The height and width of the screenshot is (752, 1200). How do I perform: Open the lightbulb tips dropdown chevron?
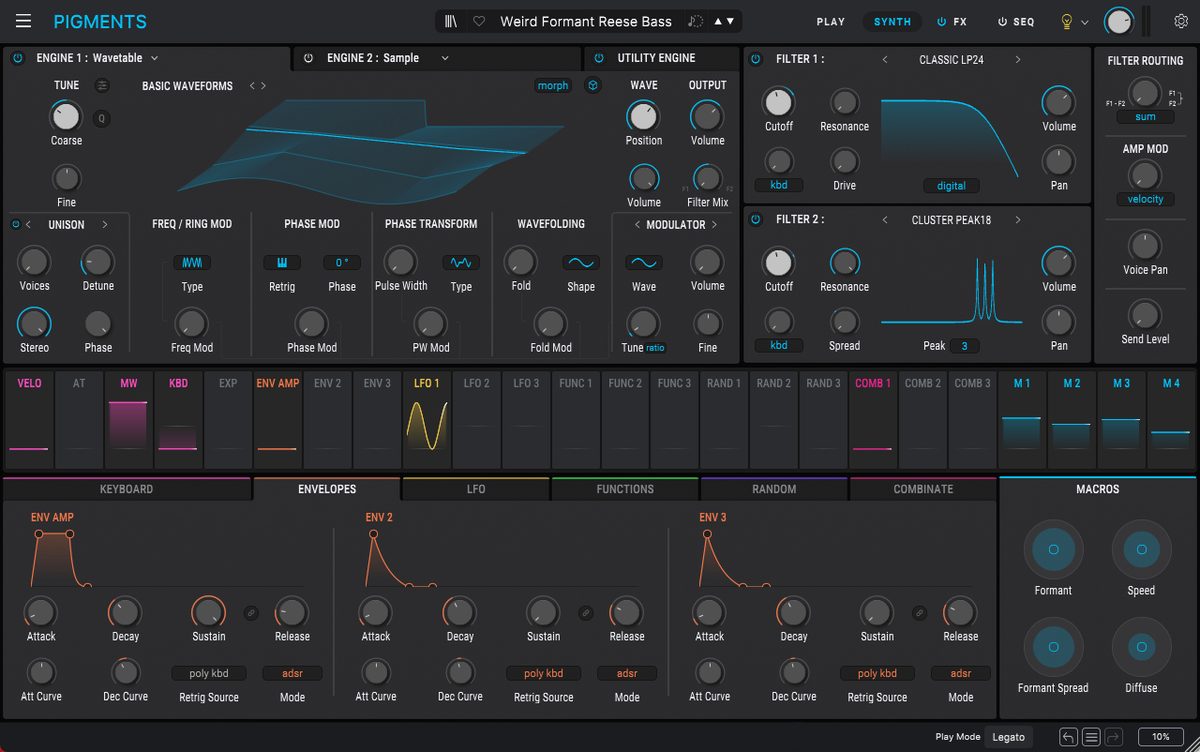pos(1085,22)
